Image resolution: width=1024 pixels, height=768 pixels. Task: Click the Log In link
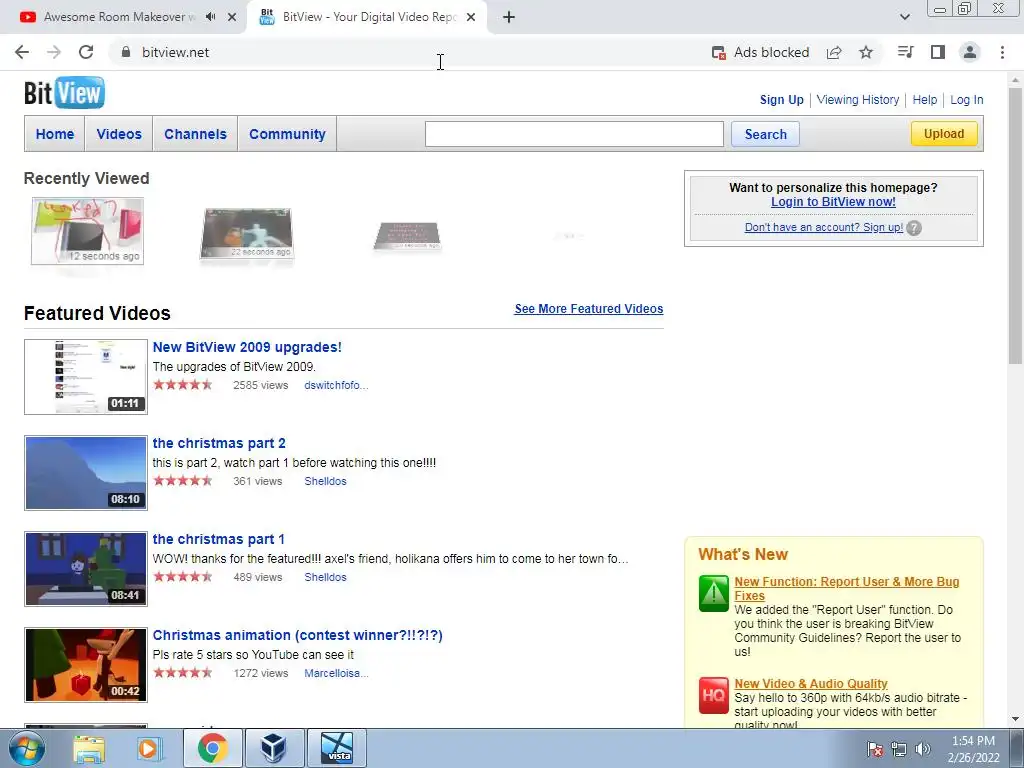pyautogui.click(x=967, y=100)
